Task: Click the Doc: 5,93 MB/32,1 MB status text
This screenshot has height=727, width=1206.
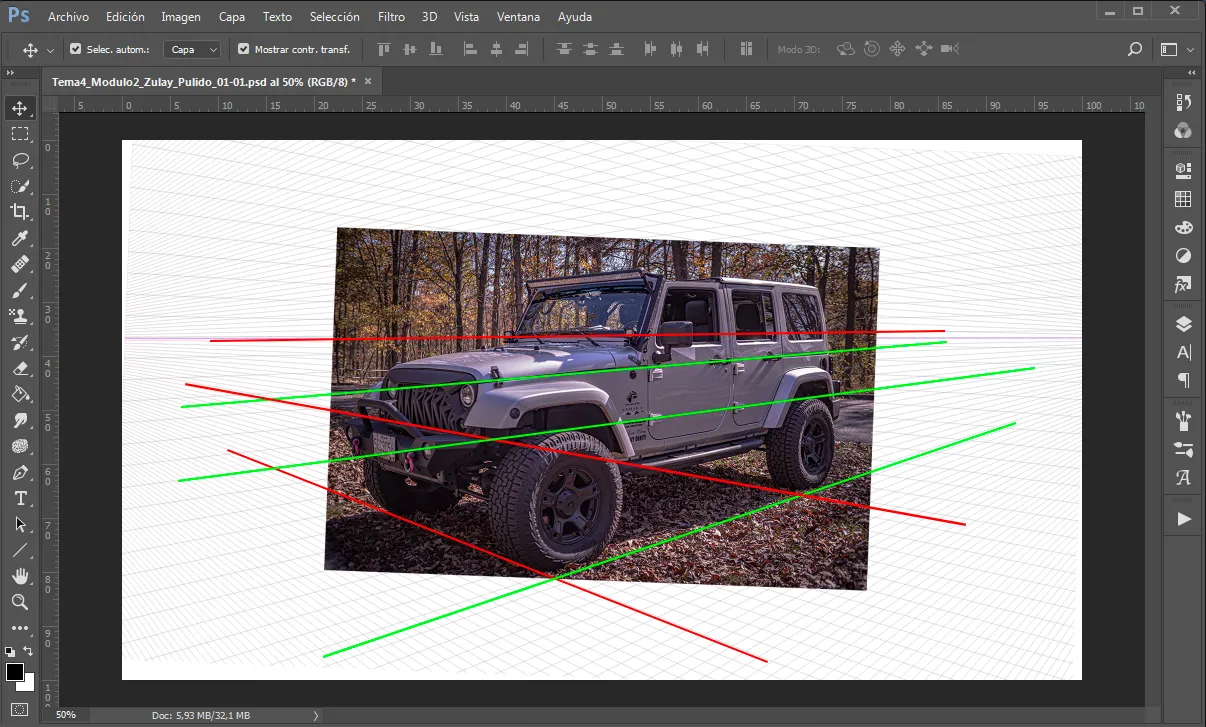Action: (x=201, y=715)
